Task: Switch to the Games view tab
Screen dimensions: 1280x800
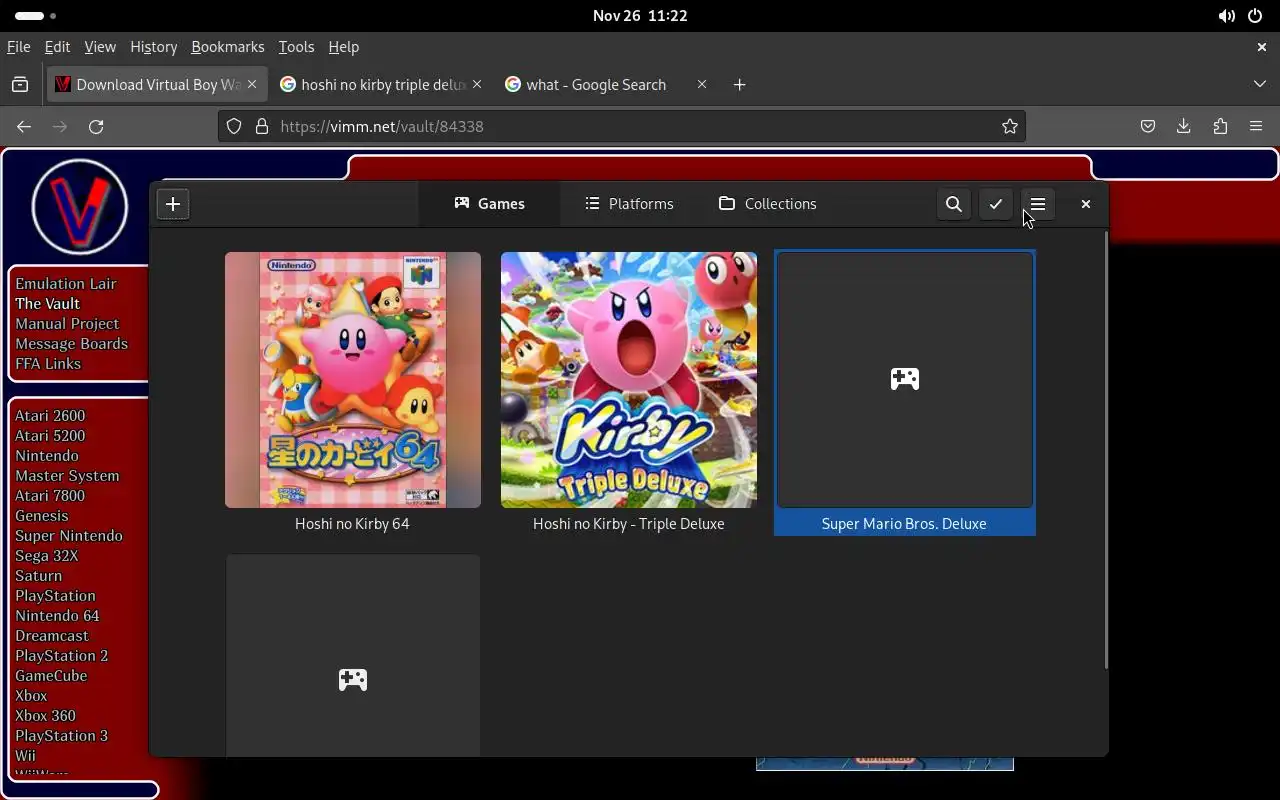Action: 489,204
